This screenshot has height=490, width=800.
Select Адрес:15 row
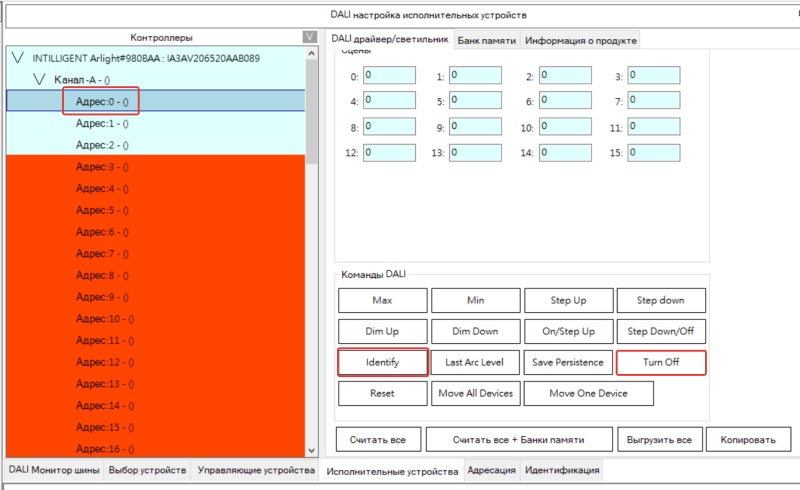(x=156, y=427)
